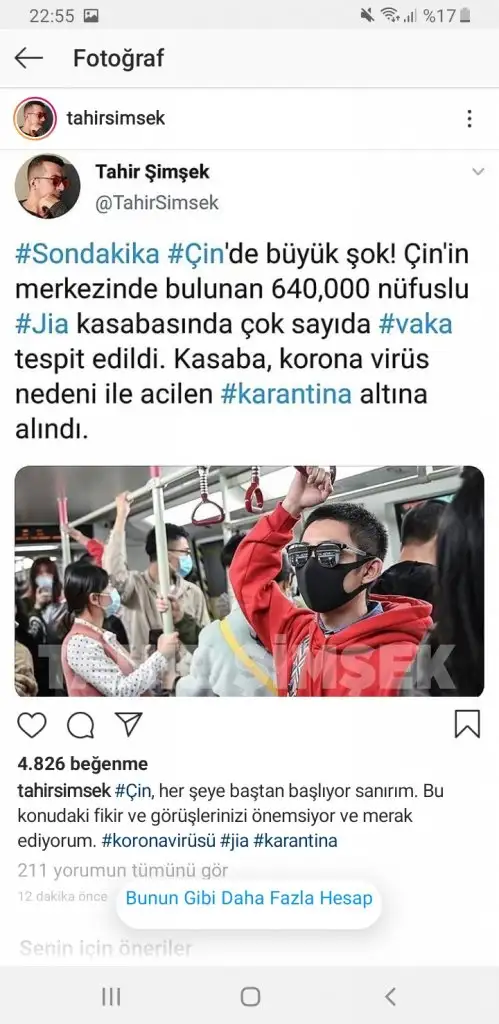Open the #karantina hashtag in caption
499x1024 pixels.
pyautogui.click(x=295, y=840)
